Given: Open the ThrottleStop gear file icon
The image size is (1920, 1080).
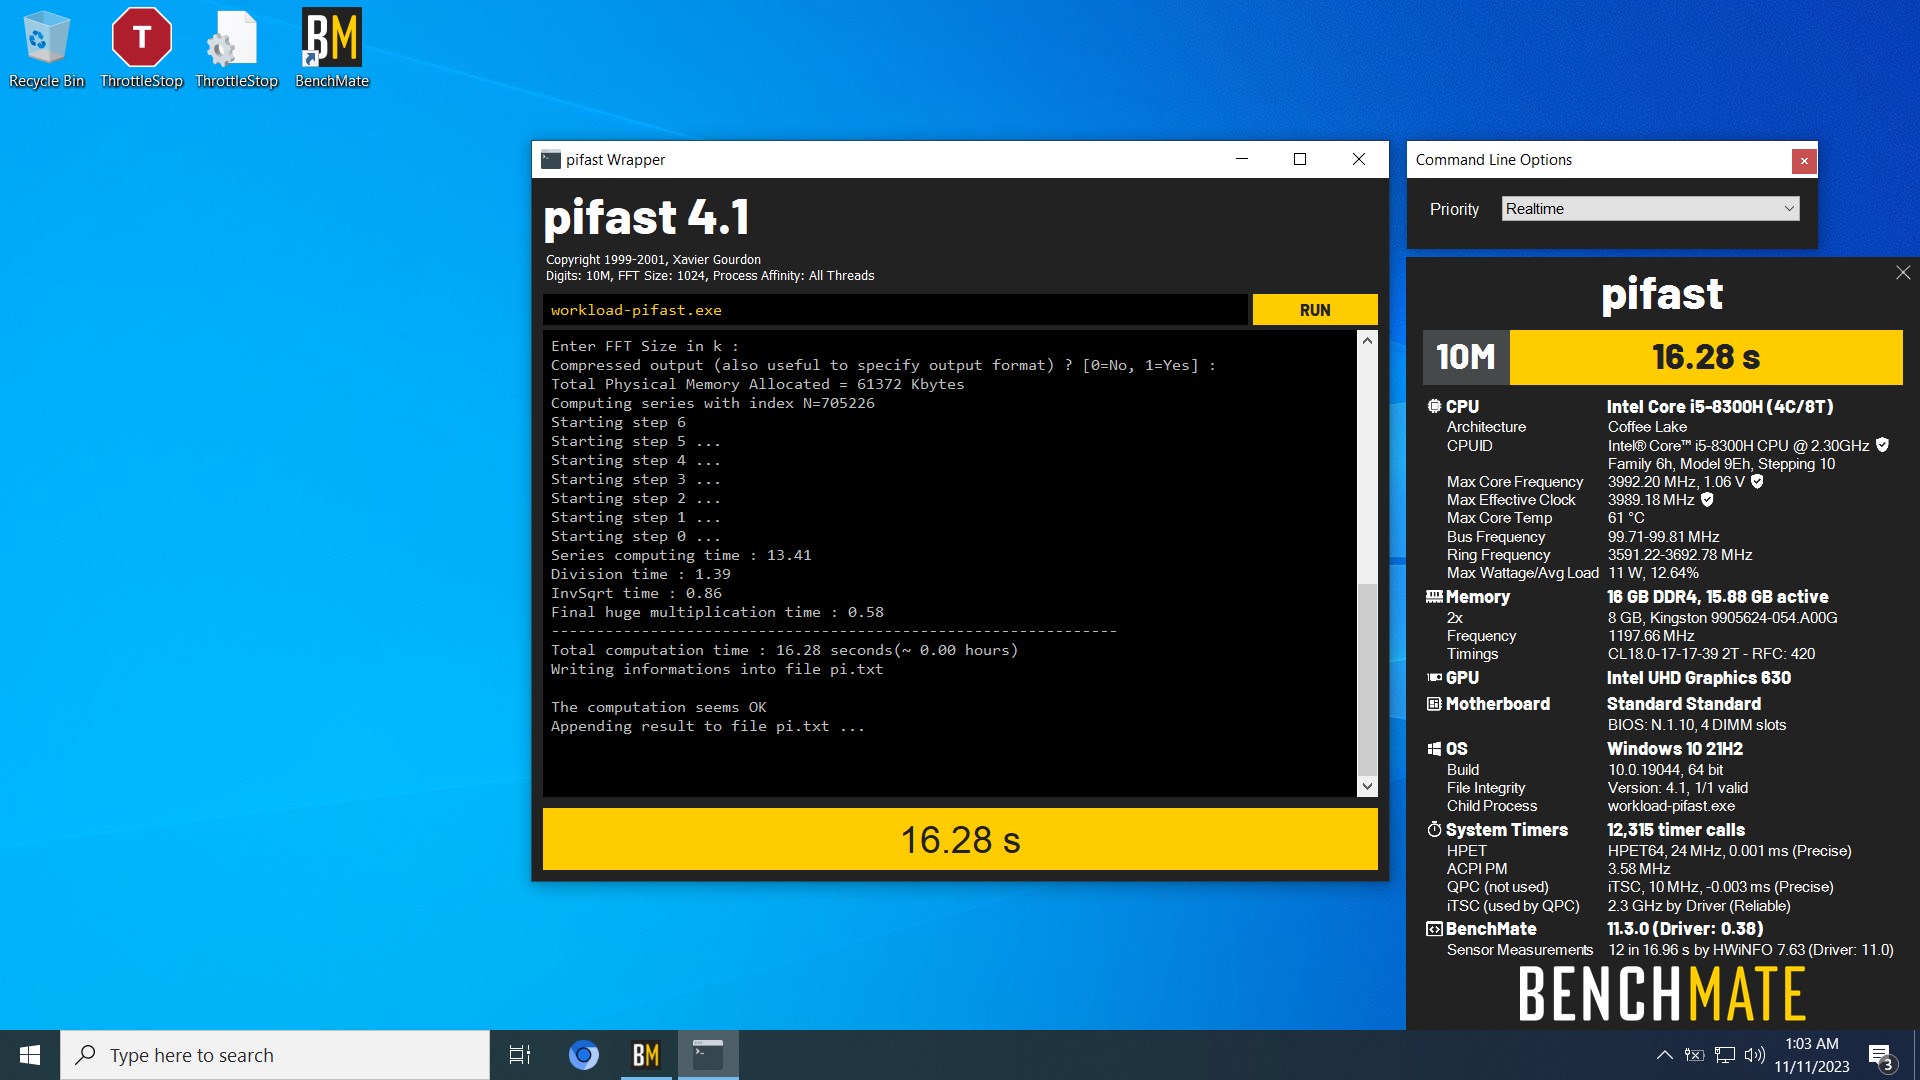Looking at the screenshot, I should pyautogui.click(x=236, y=48).
